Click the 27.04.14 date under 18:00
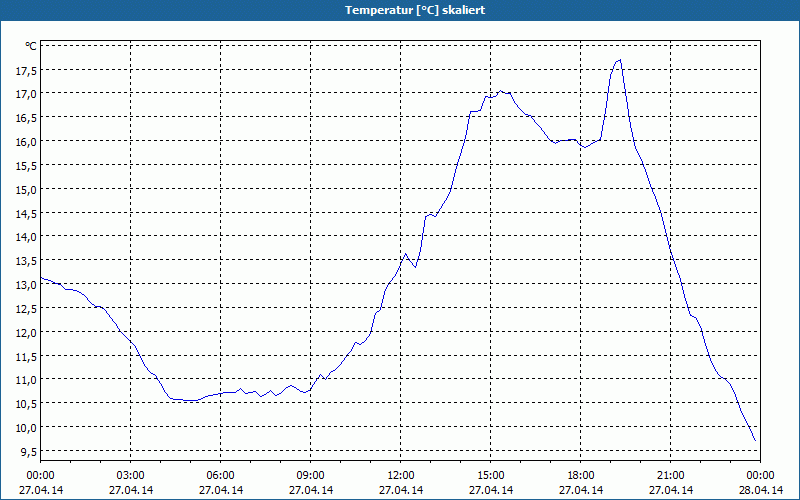This screenshot has height=500, width=800. coord(581,490)
